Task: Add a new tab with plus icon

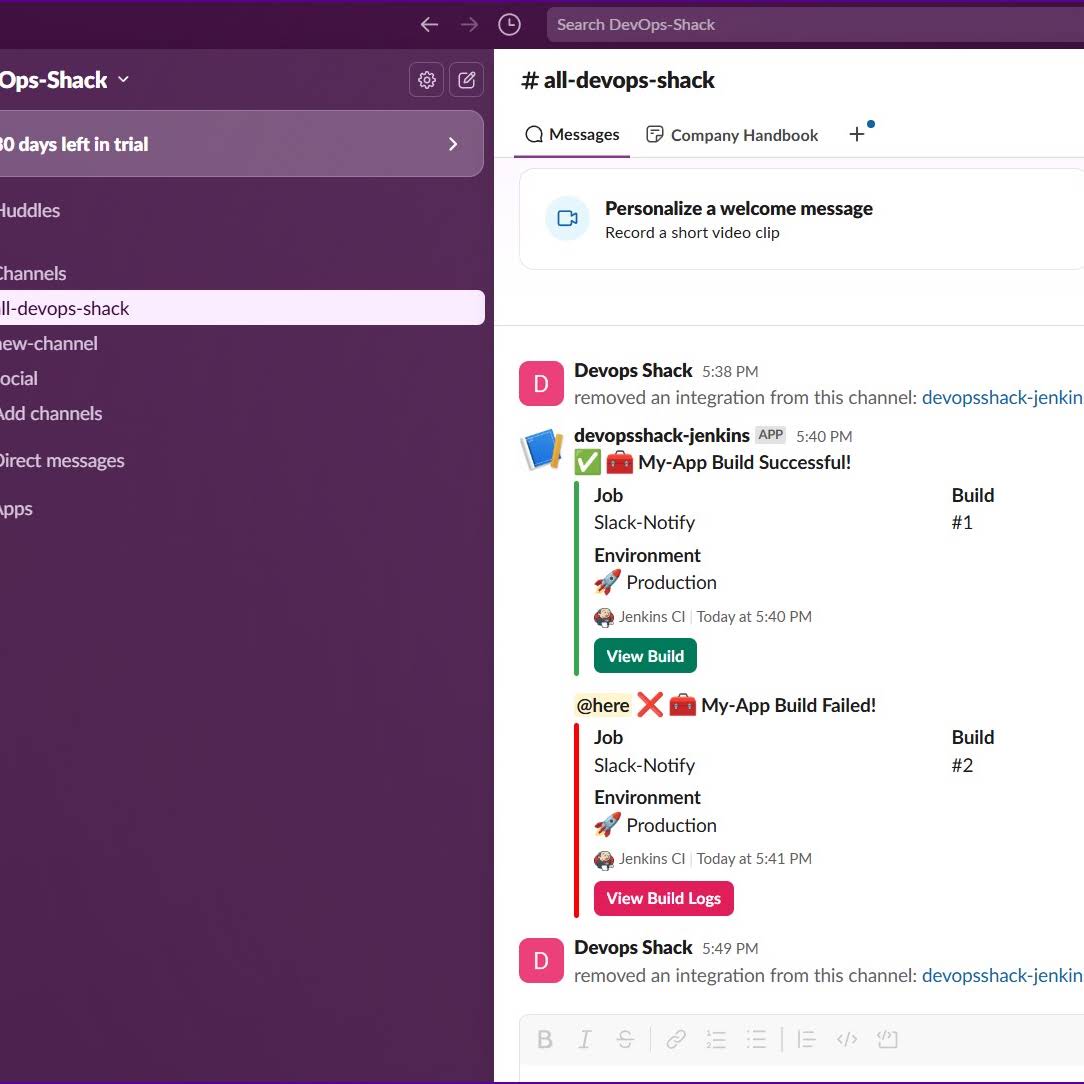Action: click(x=857, y=134)
